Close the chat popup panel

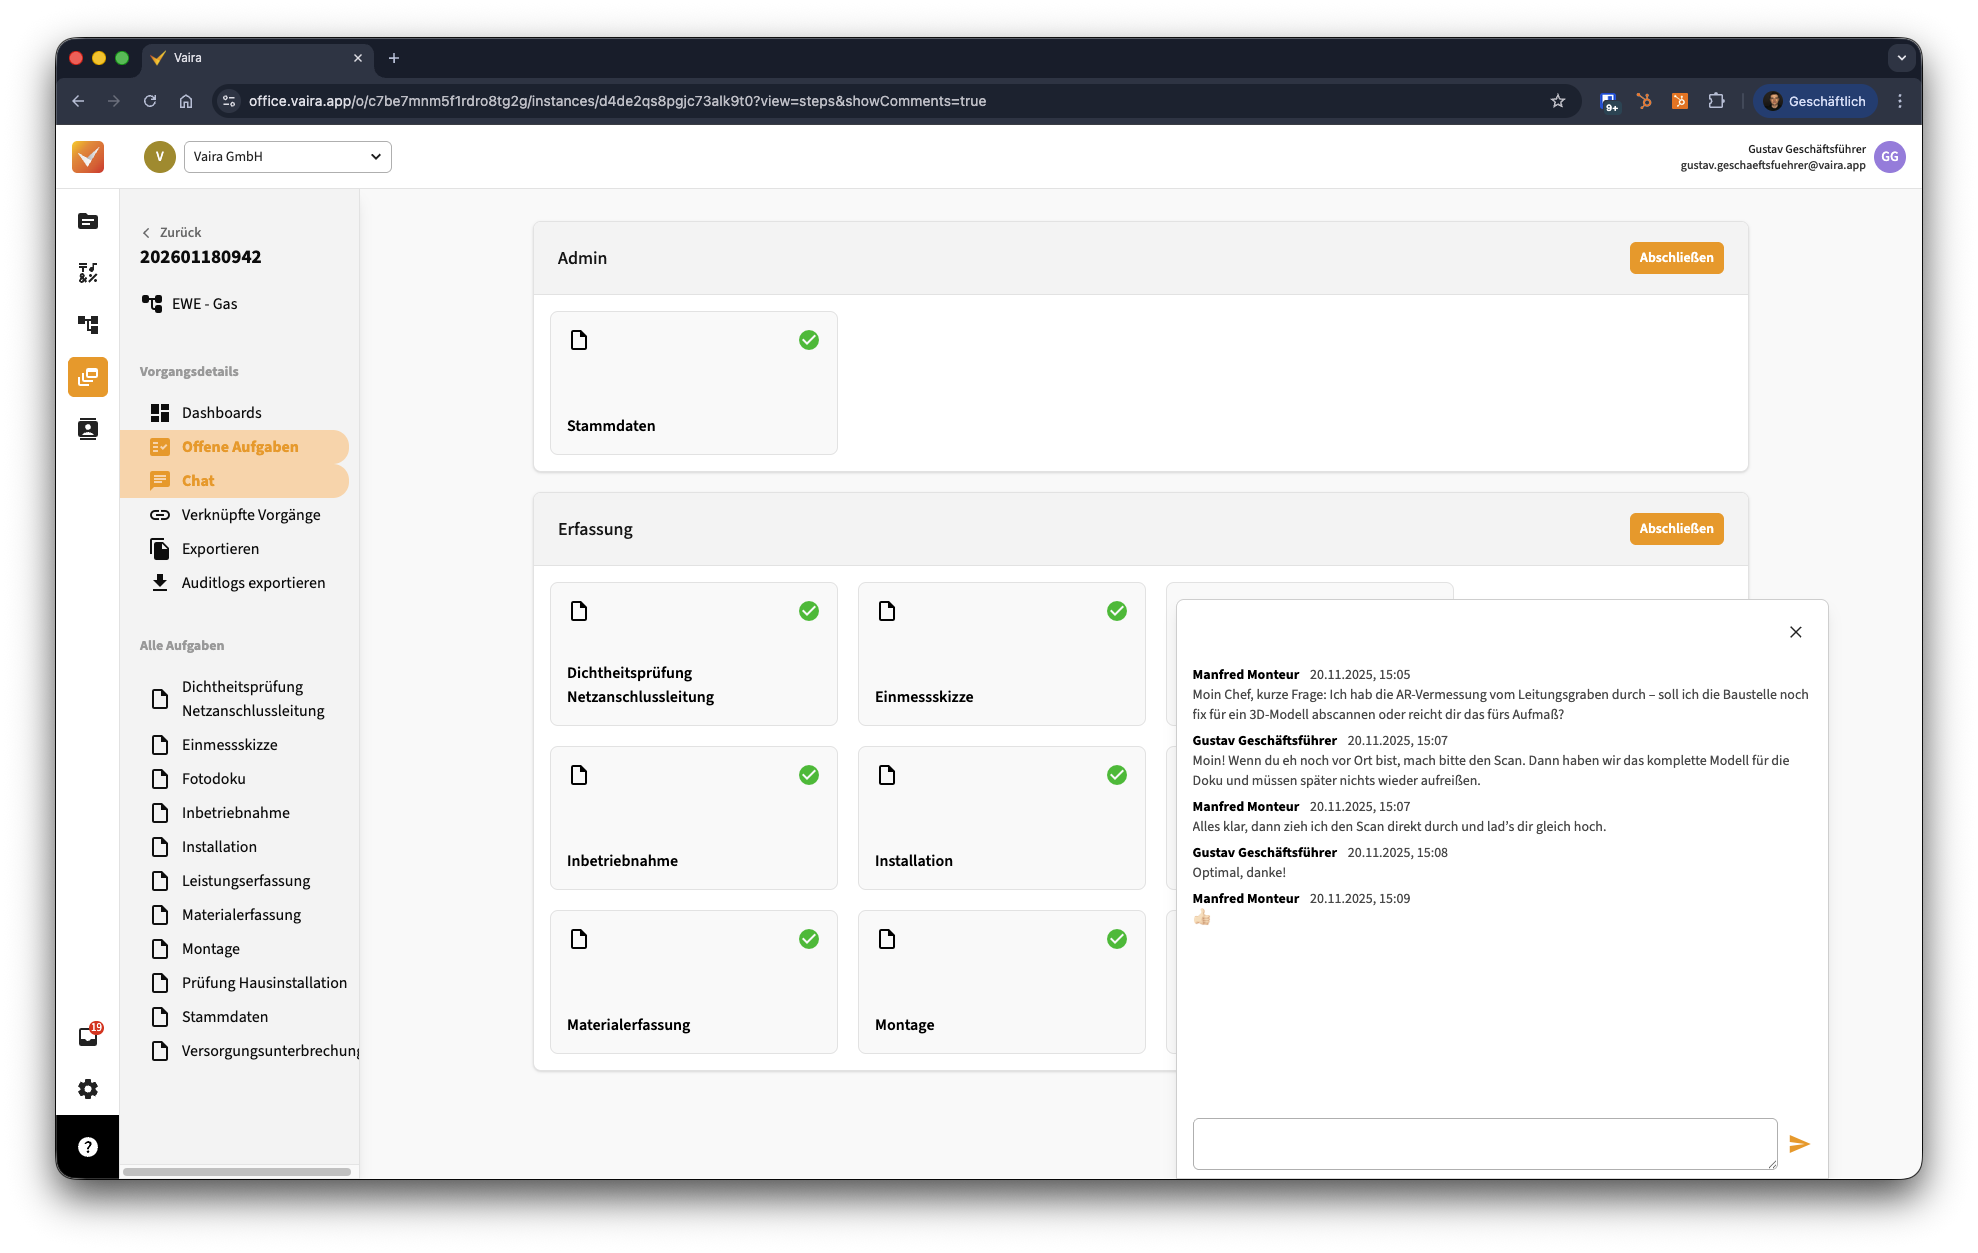pos(1795,632)
